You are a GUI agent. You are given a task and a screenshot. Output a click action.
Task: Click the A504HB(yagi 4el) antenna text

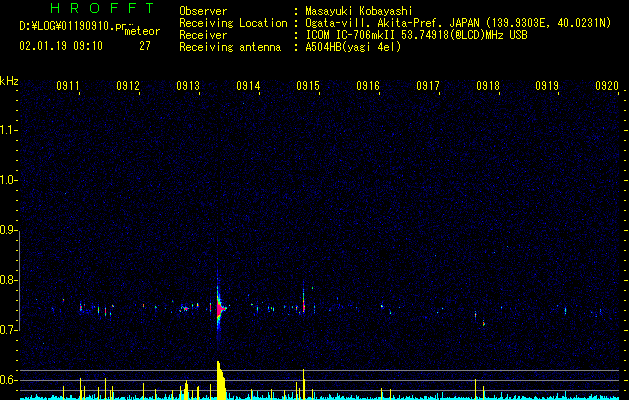[353, 47]
